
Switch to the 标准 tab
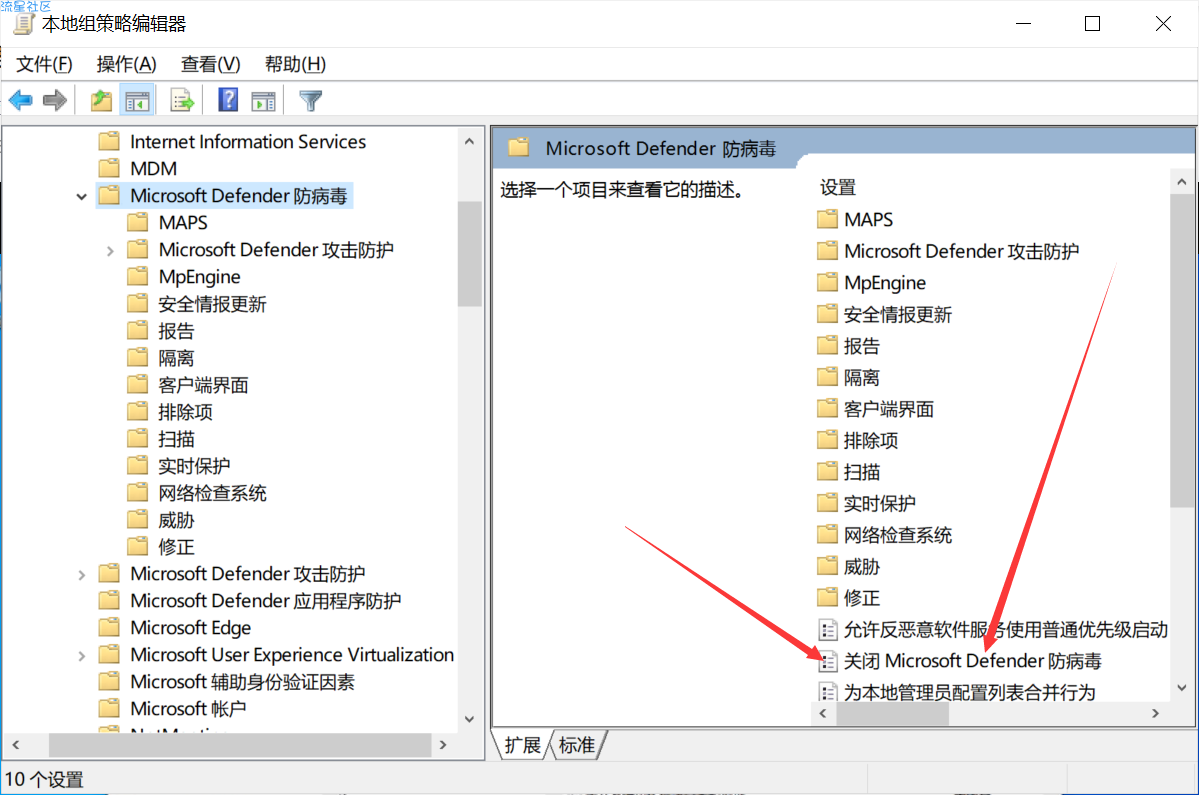point(577,745)
